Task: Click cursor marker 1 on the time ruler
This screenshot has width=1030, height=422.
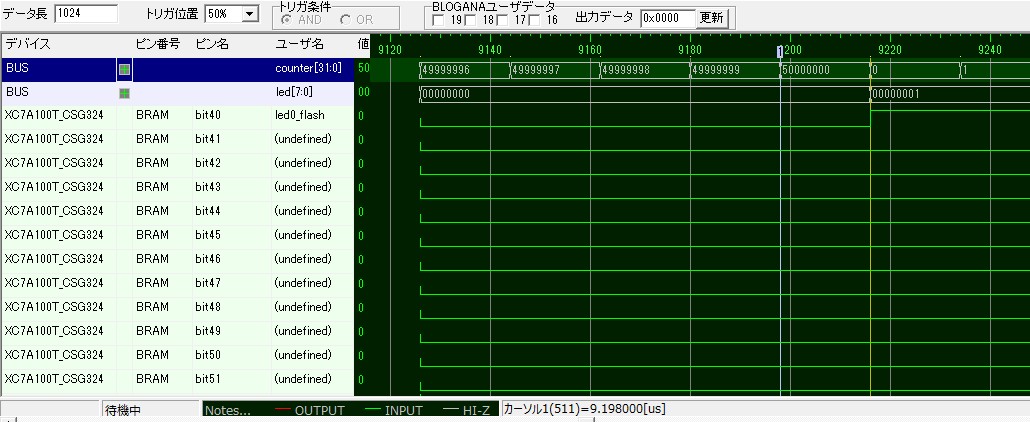Action: (x=780, y=50)
